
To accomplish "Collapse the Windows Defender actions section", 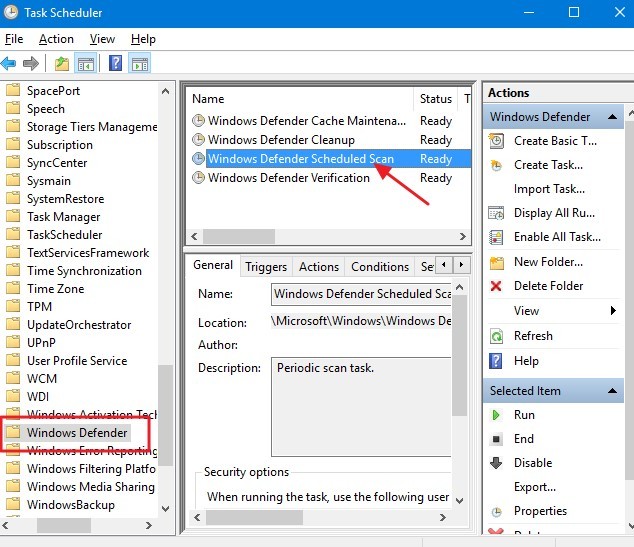I will click(x=612, y=117).
